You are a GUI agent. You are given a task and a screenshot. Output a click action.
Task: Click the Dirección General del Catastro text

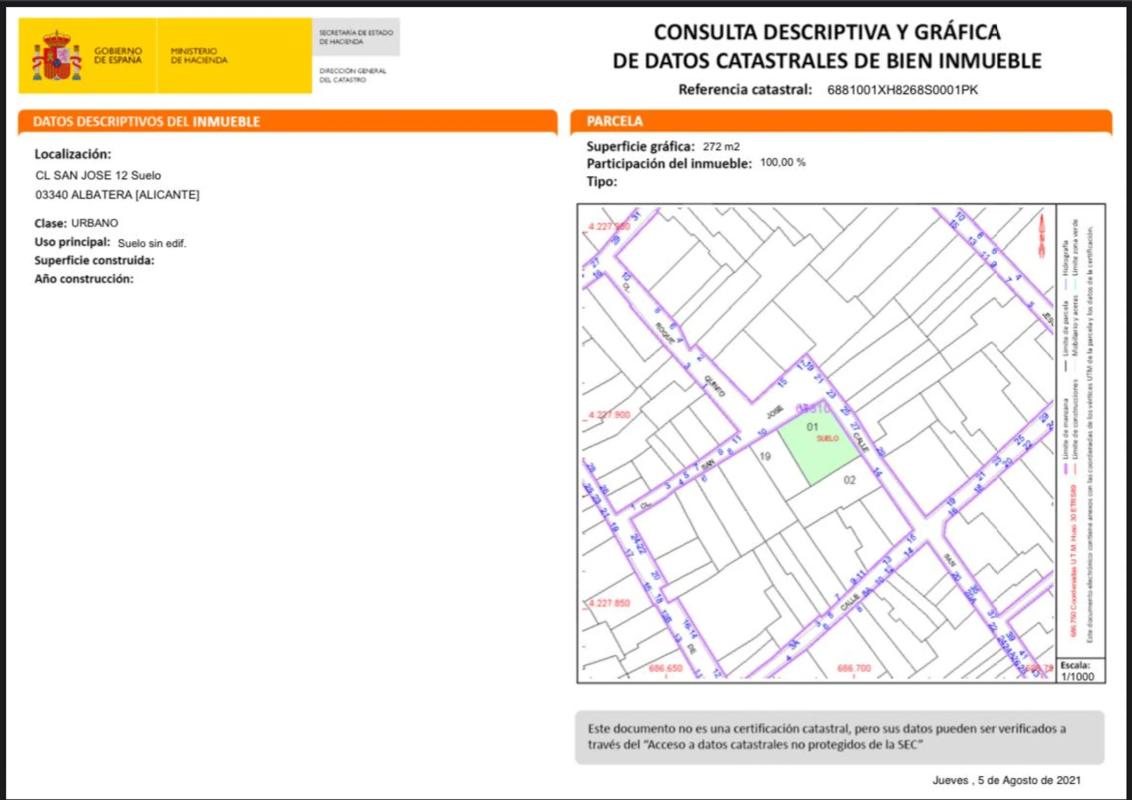click(x=352, y=75)
